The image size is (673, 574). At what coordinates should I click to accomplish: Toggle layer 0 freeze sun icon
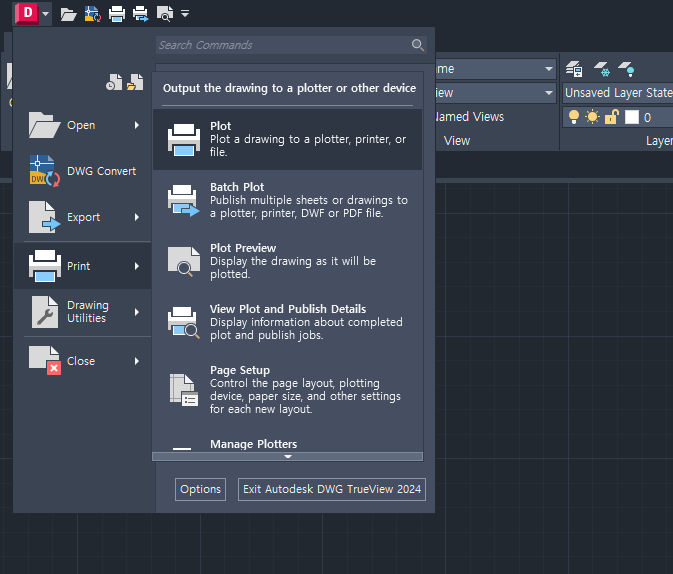pos(592,117)
